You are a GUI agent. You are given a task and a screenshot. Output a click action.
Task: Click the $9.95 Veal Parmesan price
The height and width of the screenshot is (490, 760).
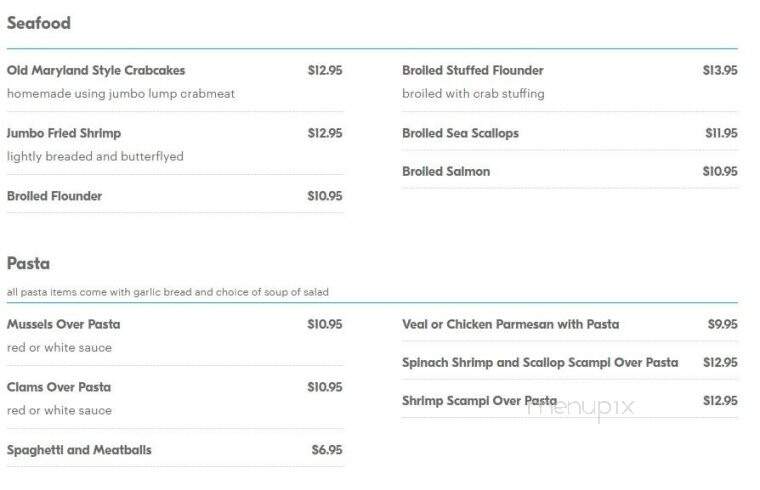tap(723, 324)
